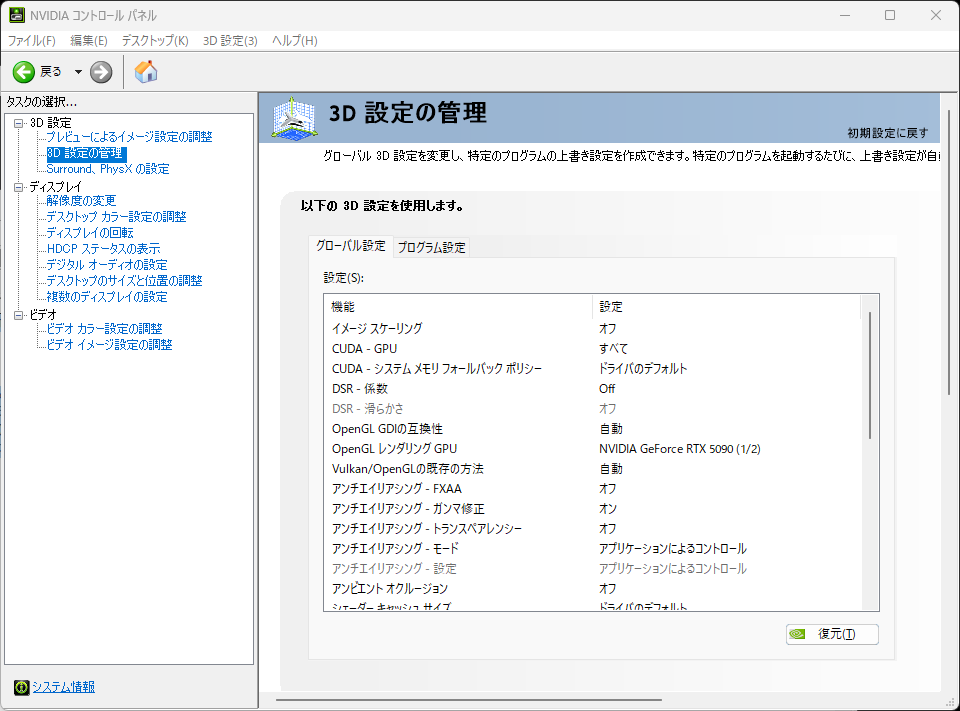Select 解像度の変更 in the task tree
960x711 pixels.
[x=81, y=201]
